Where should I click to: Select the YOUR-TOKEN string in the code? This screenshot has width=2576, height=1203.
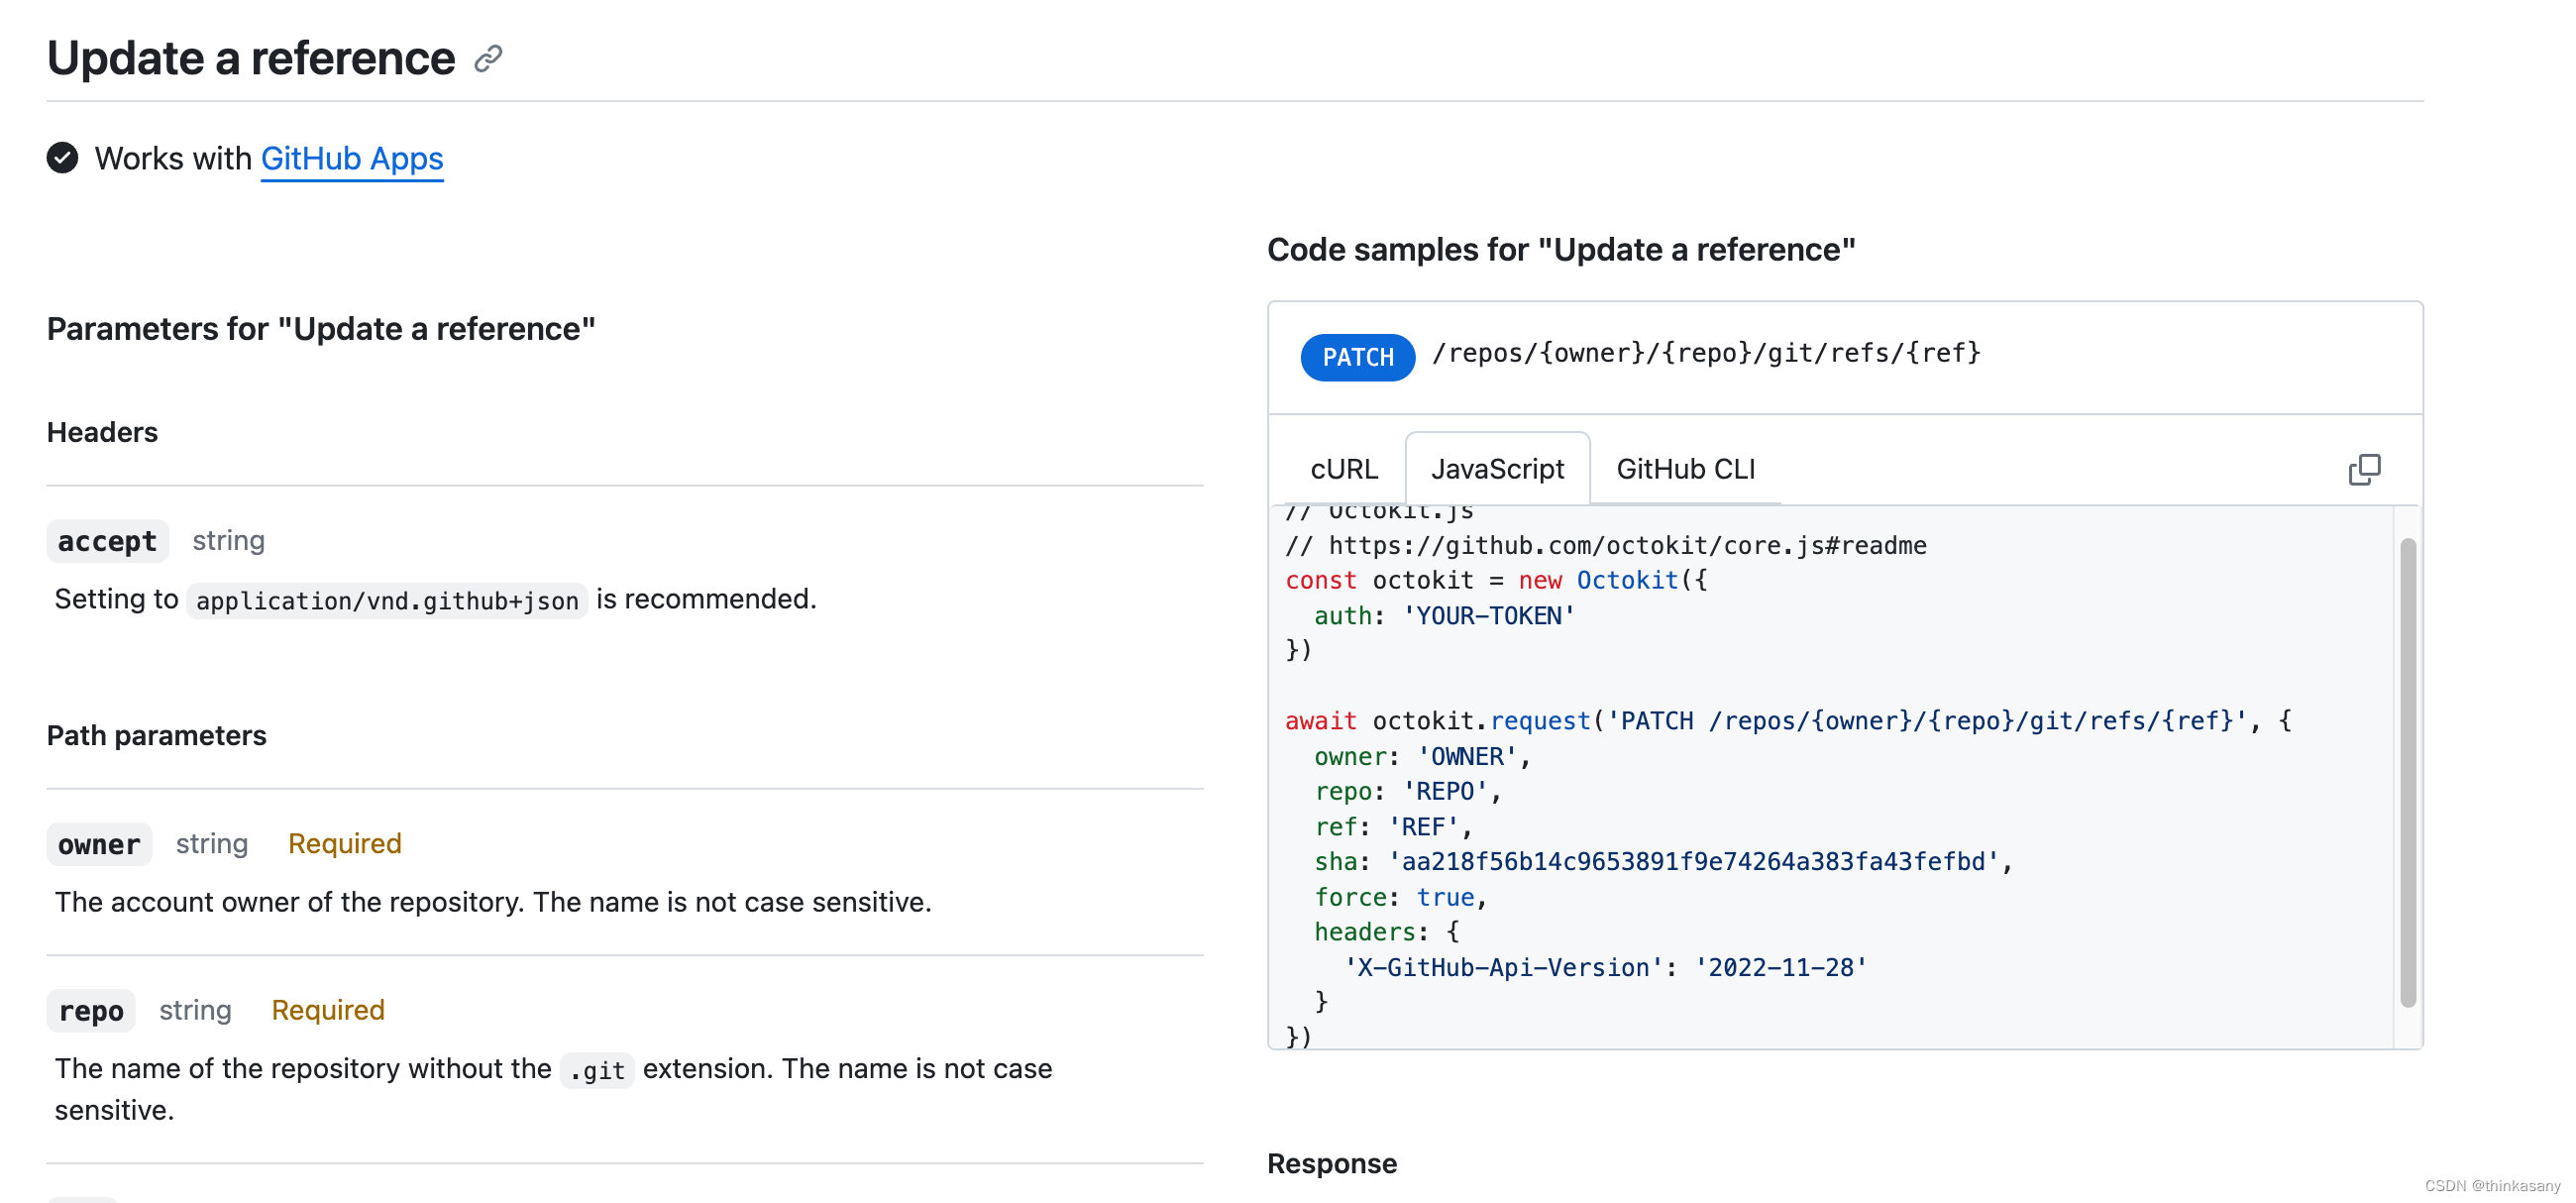(1488, 616)
